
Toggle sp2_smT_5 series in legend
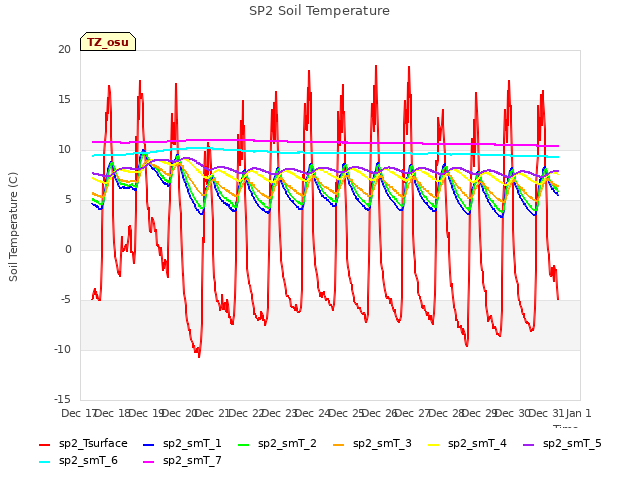click(x=562, y=444)
